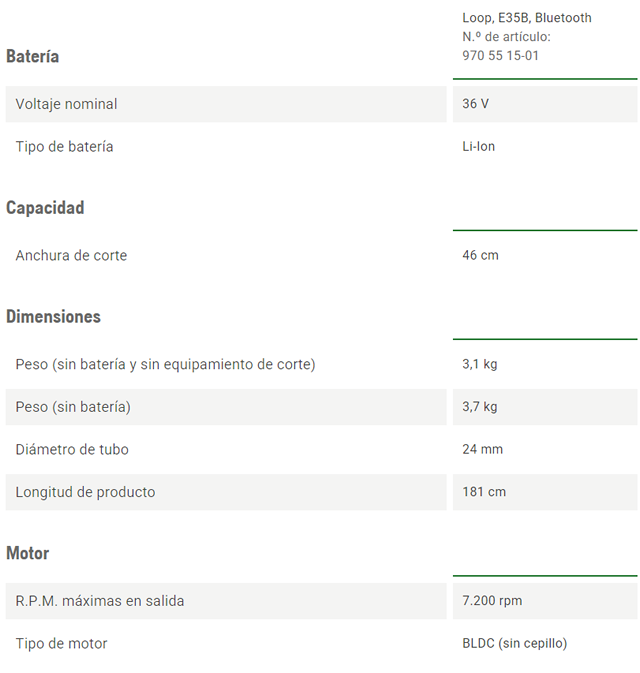Screen dimensions: 640x673
Task: Click article number 970 55 15-01
Action: point(500,55)
